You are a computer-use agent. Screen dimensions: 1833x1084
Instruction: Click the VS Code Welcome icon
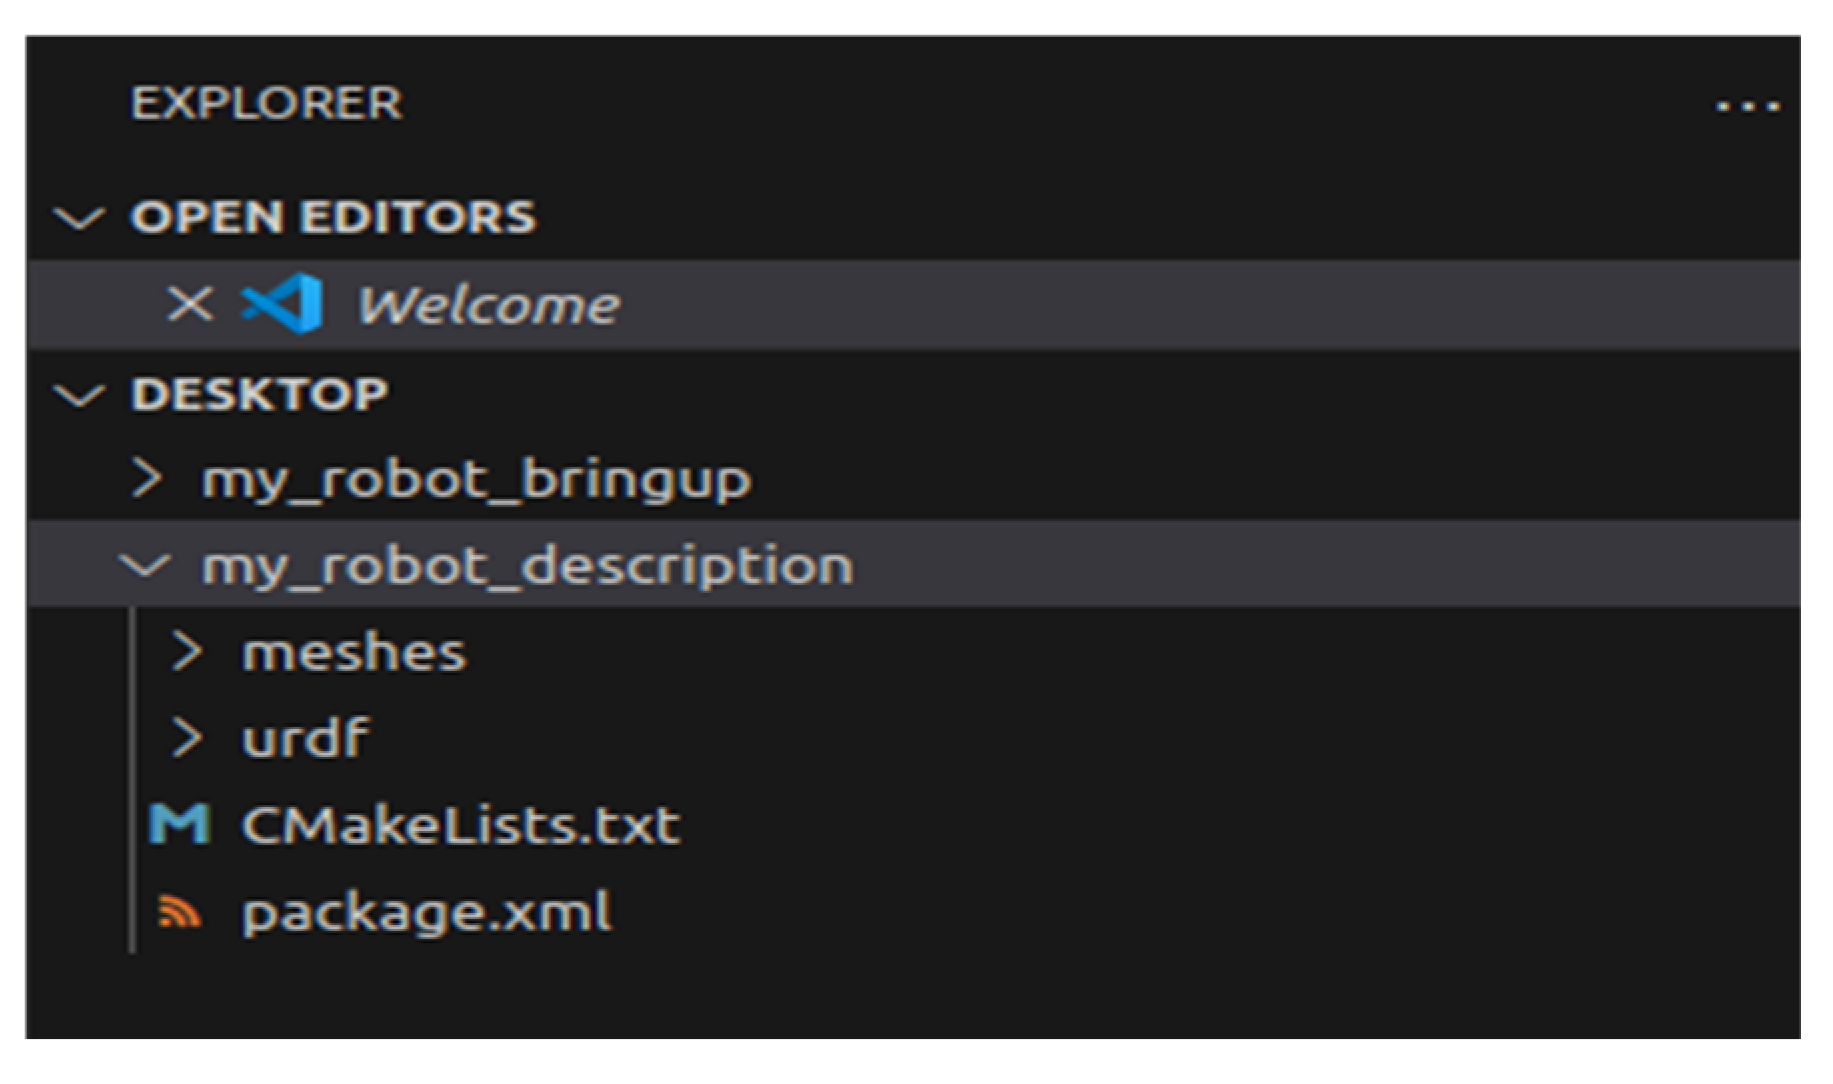[x=283, y=304]
